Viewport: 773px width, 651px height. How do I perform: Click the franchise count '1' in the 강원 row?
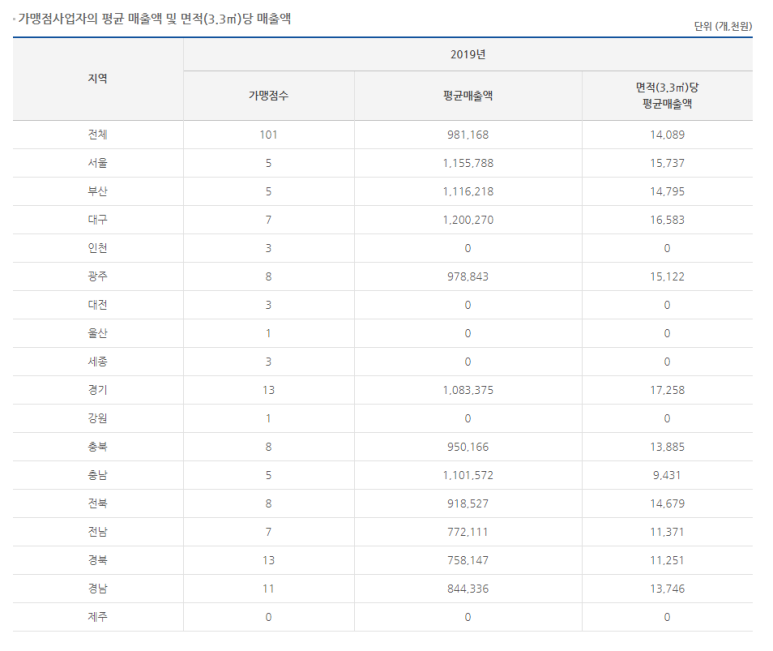tap(268, 418)
